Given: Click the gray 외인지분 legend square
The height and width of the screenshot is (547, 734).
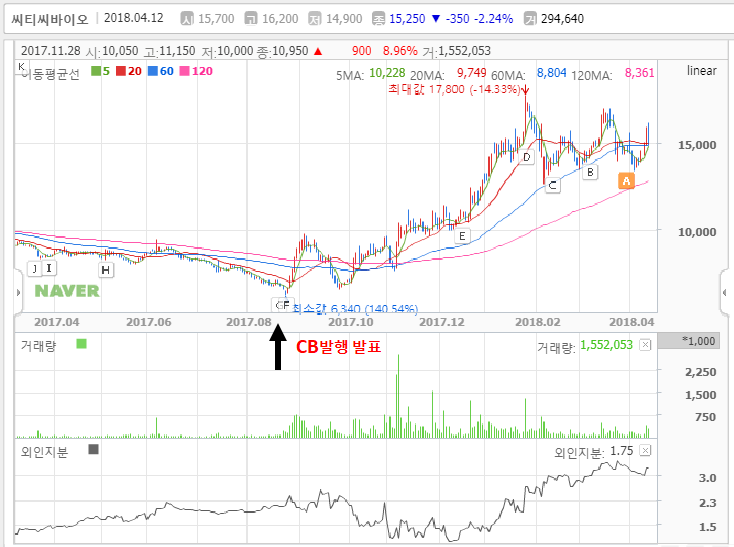Looking at the screenshot, I should coord(94,449).
